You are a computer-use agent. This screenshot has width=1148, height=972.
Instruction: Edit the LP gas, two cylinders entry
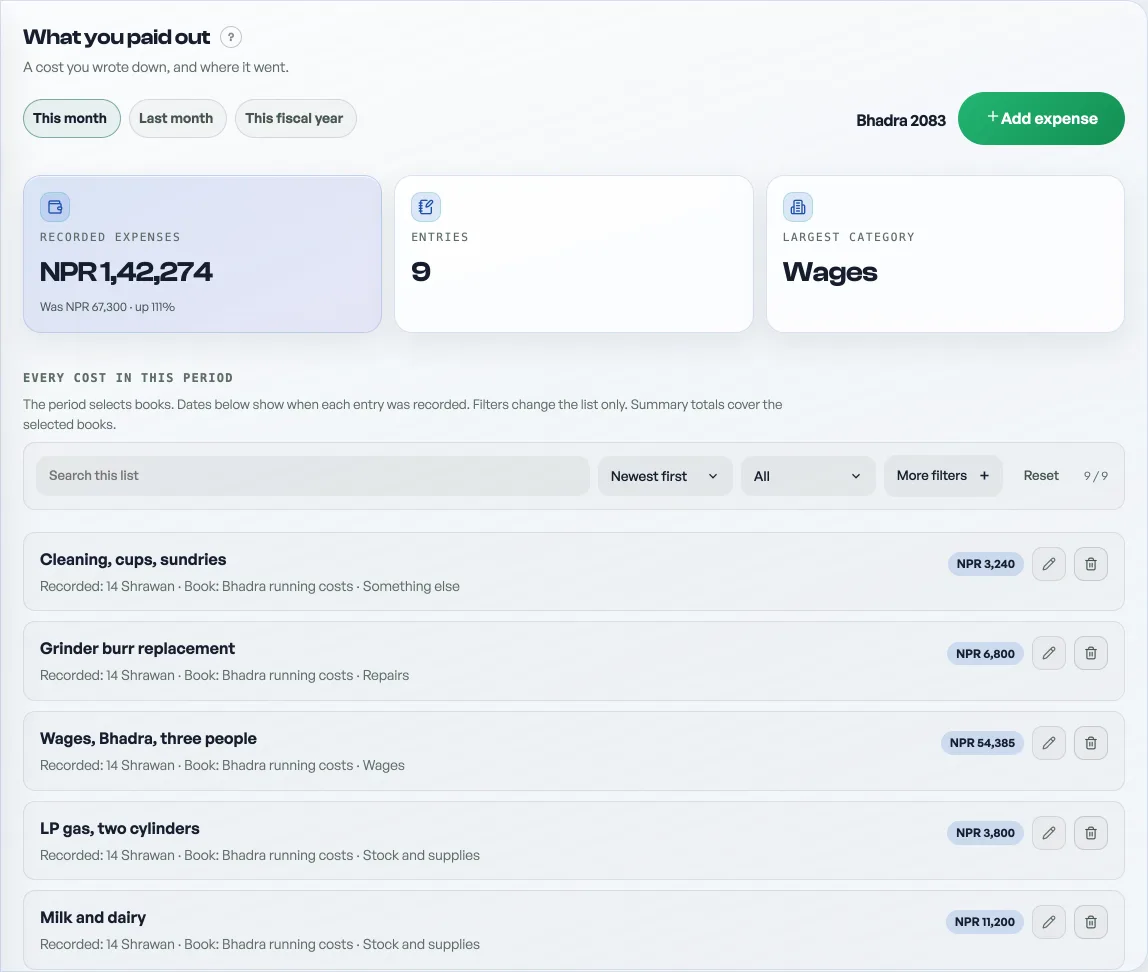point(1048,833)
